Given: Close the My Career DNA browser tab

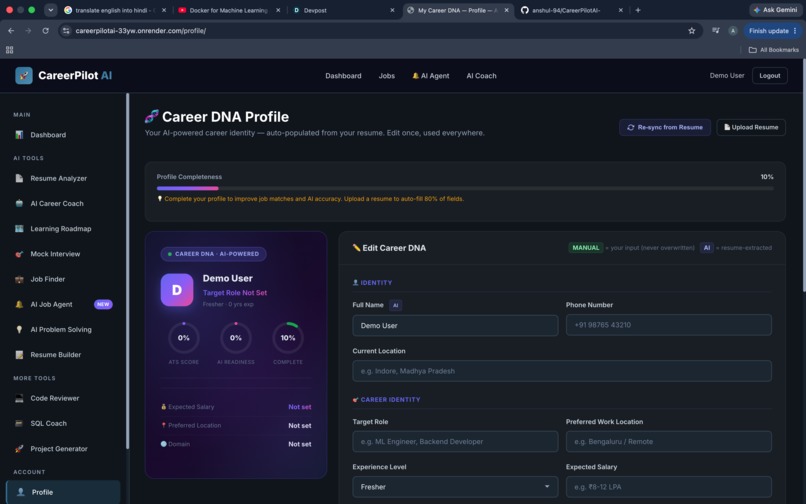Looking at the screenshot, I should click(x=506, y=10).
